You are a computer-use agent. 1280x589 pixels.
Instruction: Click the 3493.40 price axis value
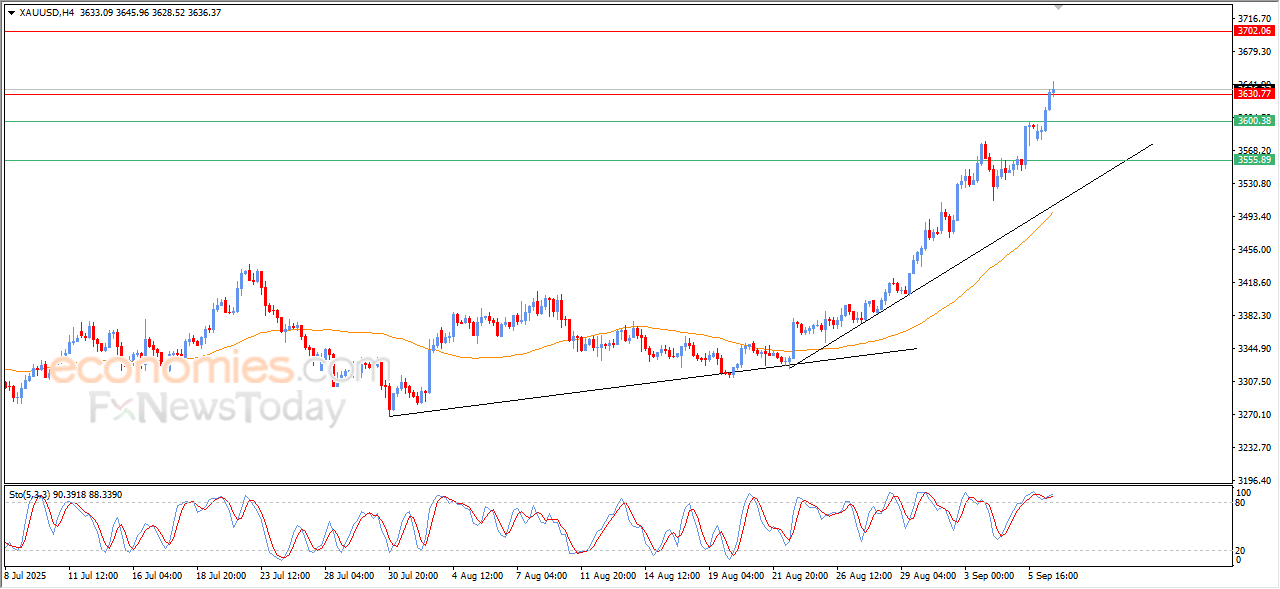tap(1254, 217)
